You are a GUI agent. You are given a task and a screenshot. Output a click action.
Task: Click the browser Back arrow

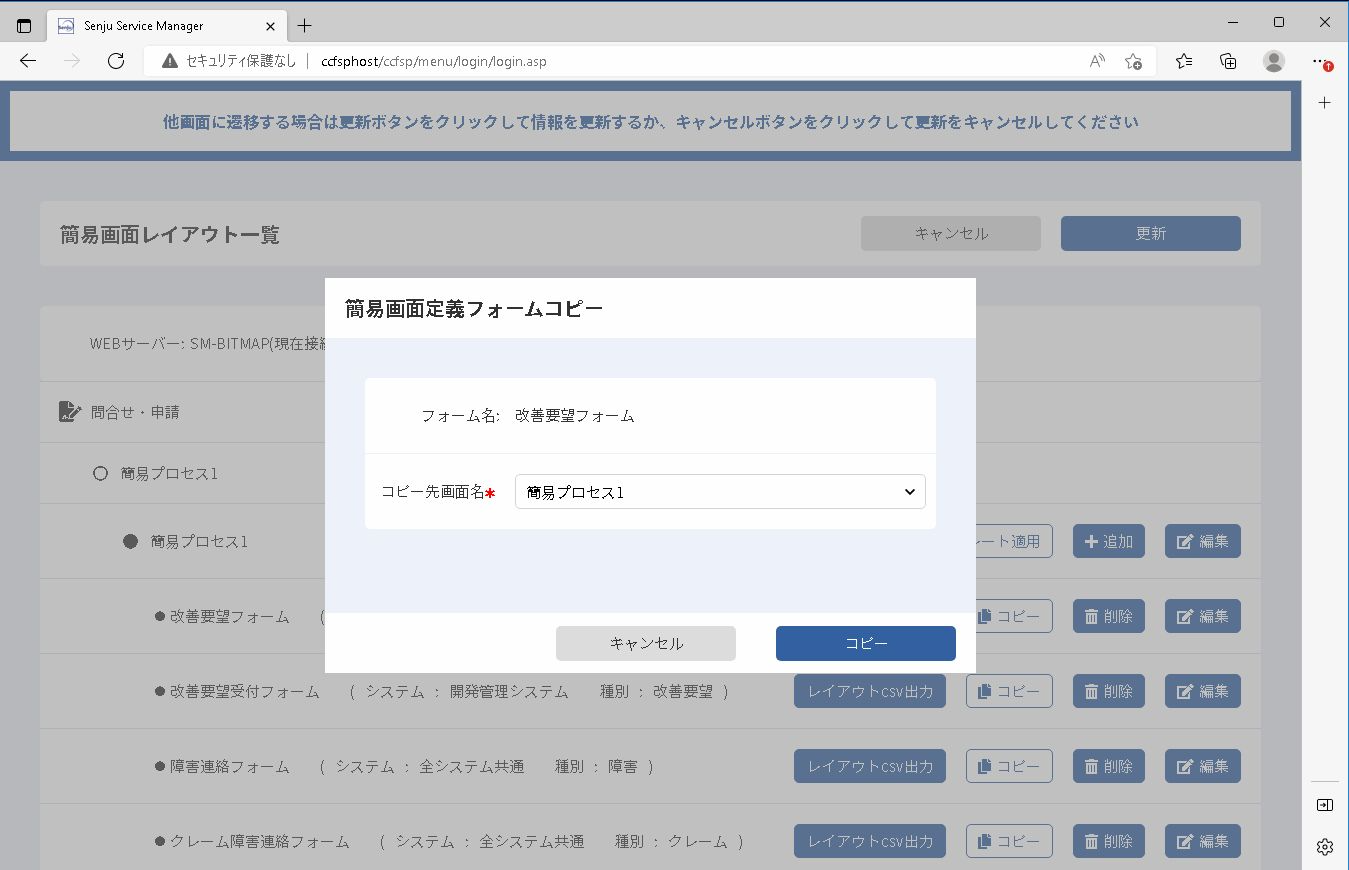click(x=28, y=61)
